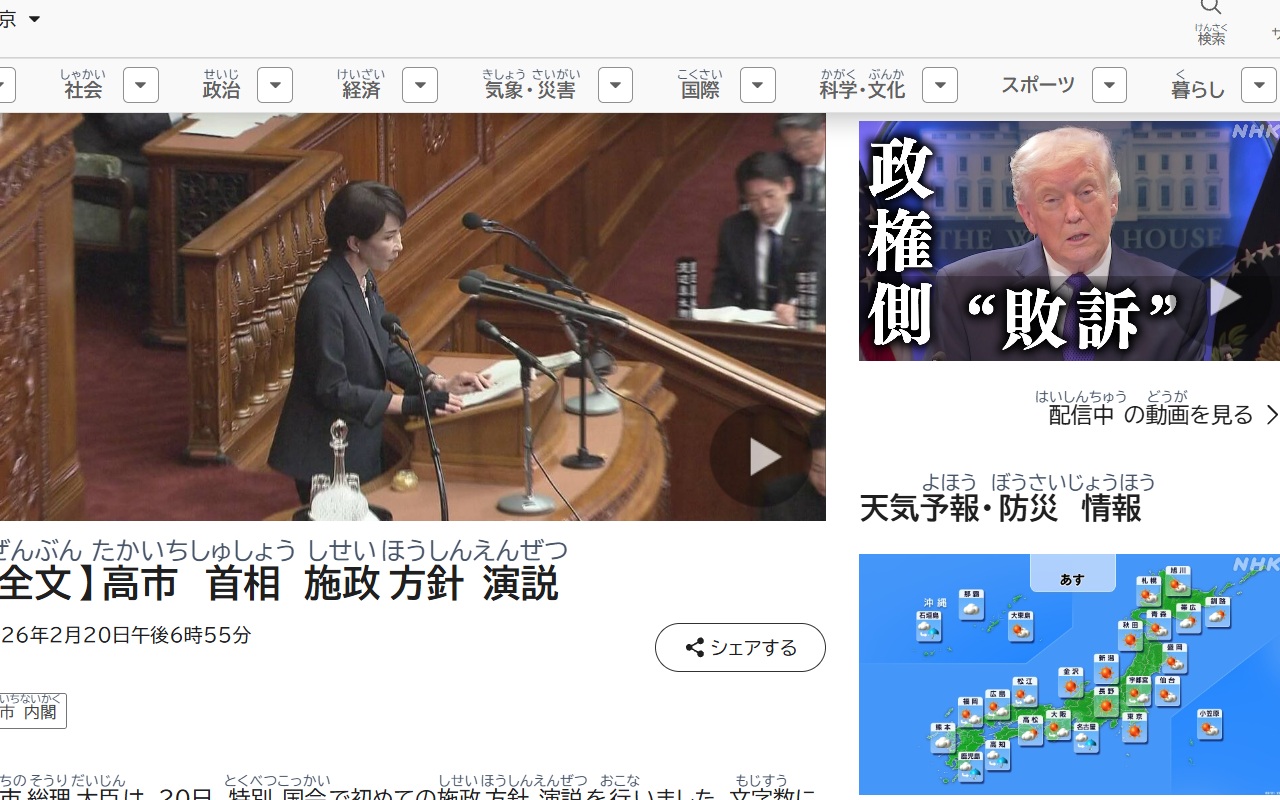Click the 広島 weather icon on map

(997, 704)
